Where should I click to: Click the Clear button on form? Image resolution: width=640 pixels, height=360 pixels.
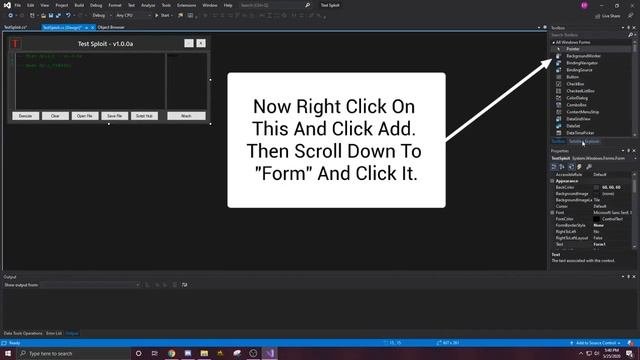tap(55, 116)
